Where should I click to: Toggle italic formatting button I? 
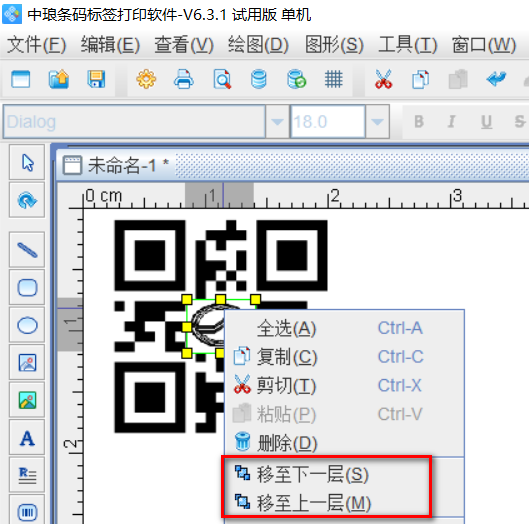coord(451,121)
